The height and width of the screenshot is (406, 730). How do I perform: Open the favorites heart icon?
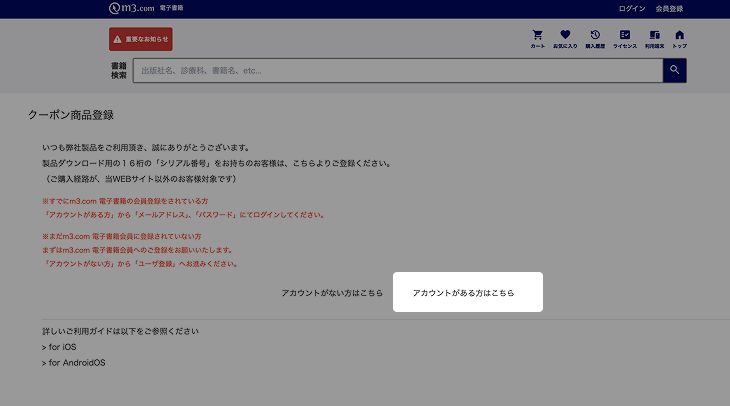[x=565, y=37]
